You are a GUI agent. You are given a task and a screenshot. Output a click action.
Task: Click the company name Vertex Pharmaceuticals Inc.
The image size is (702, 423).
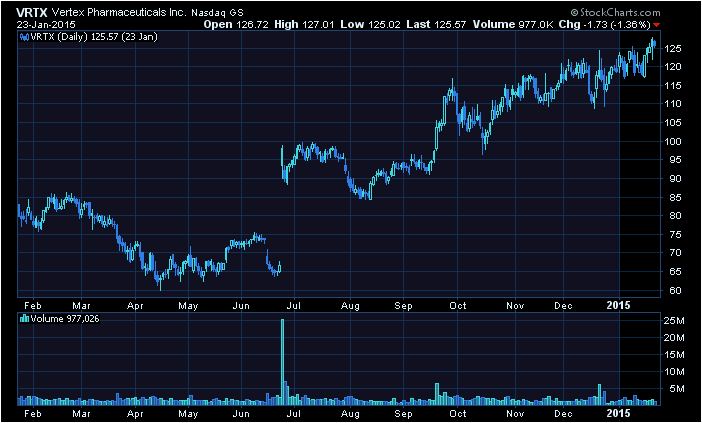click(119, 13)
